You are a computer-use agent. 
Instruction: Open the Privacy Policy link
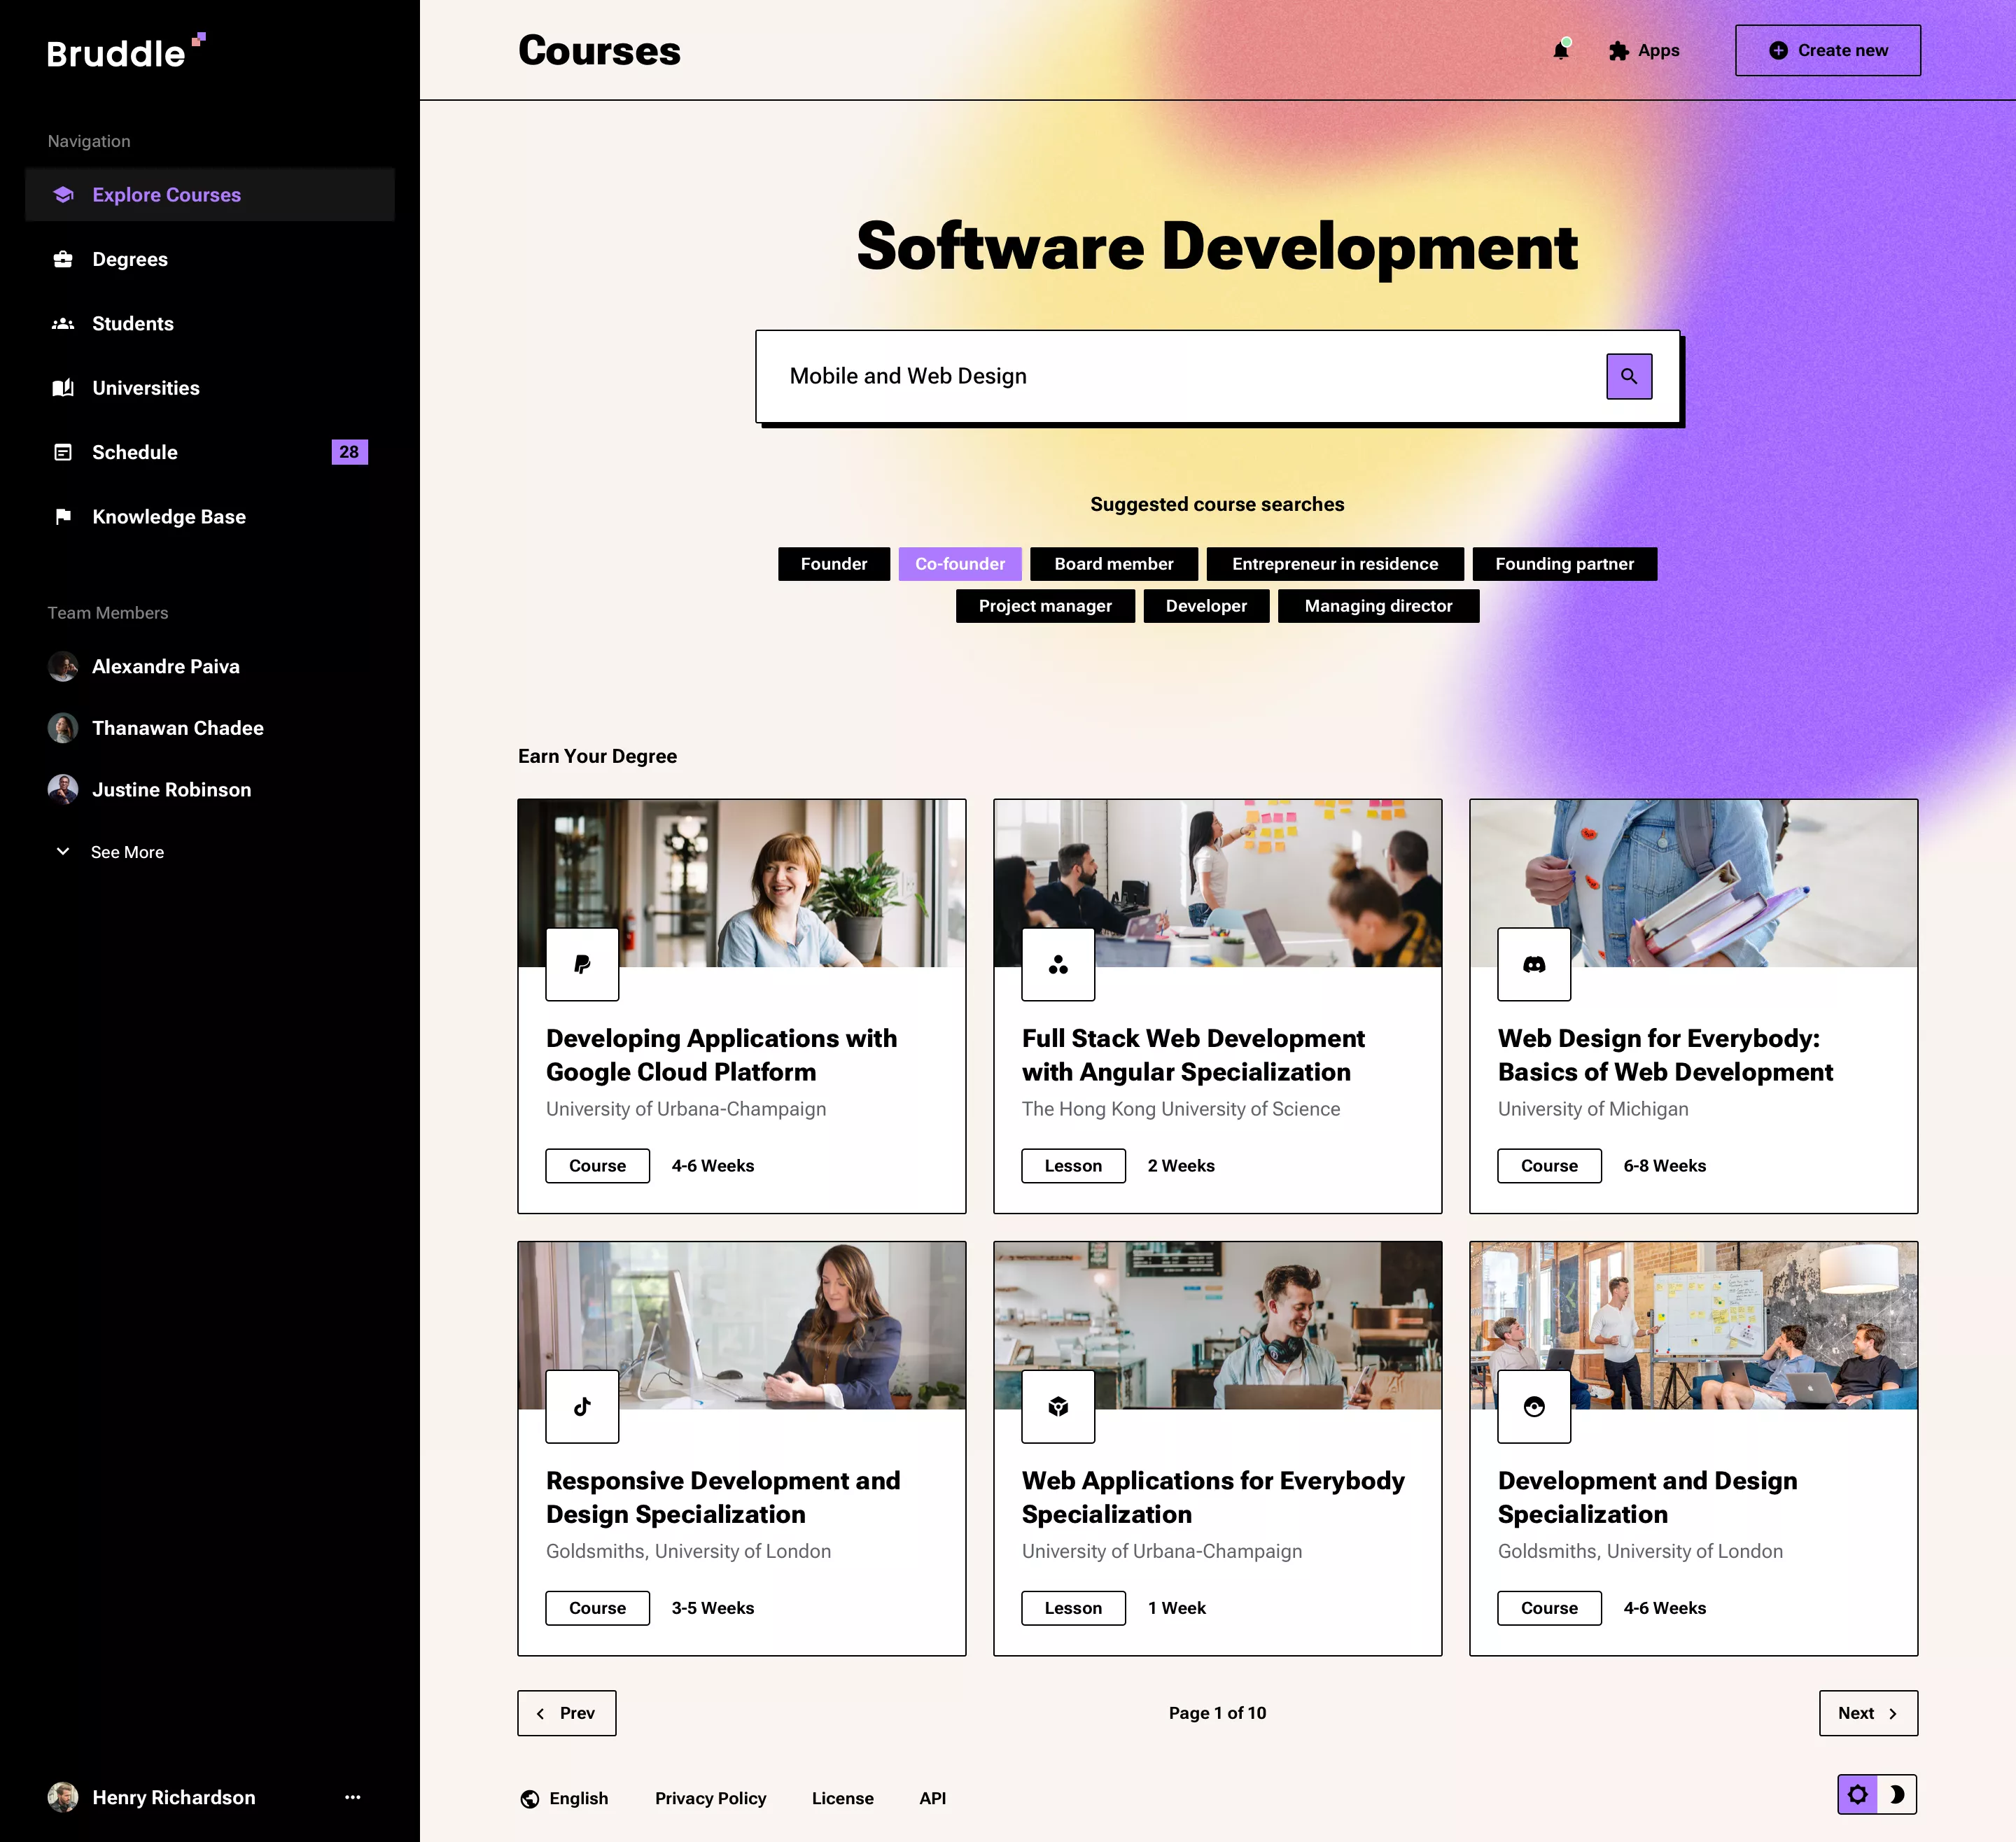(x=710, y=1797)
